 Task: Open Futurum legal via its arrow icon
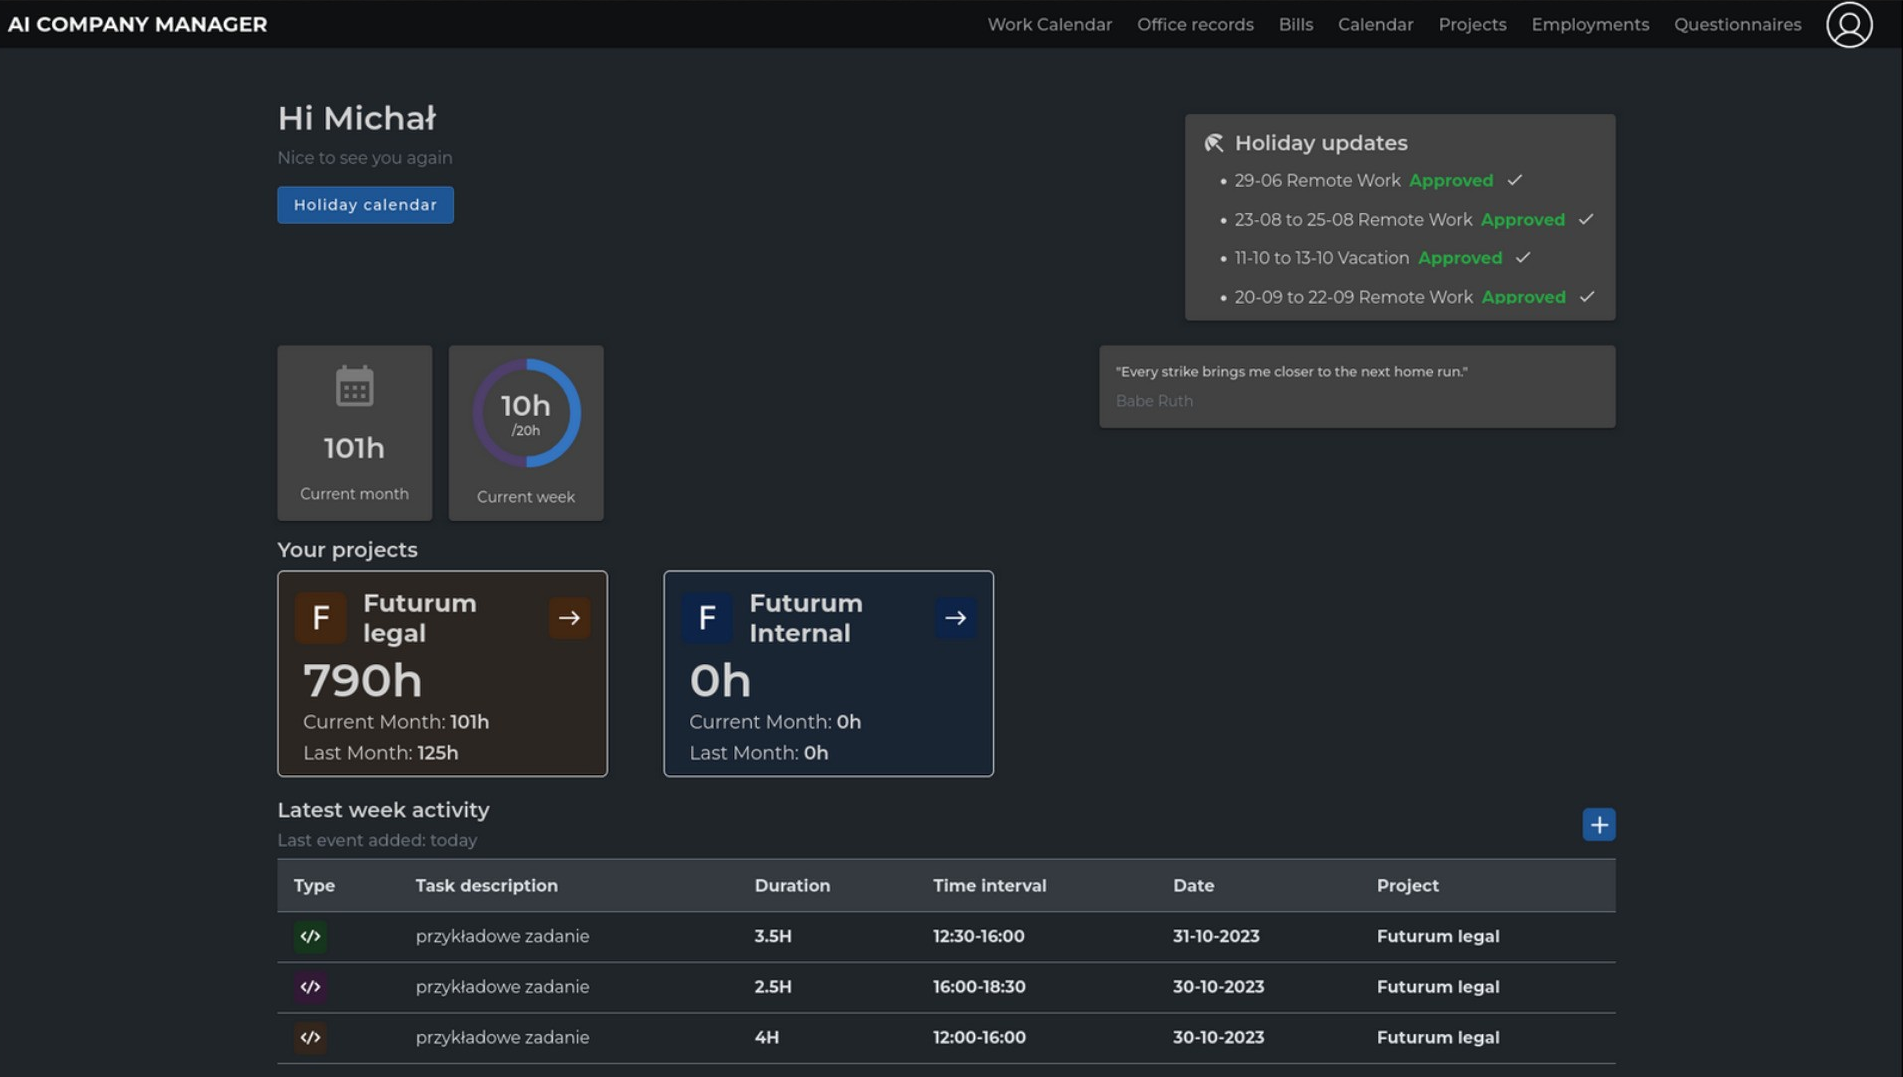pos(569,618)
